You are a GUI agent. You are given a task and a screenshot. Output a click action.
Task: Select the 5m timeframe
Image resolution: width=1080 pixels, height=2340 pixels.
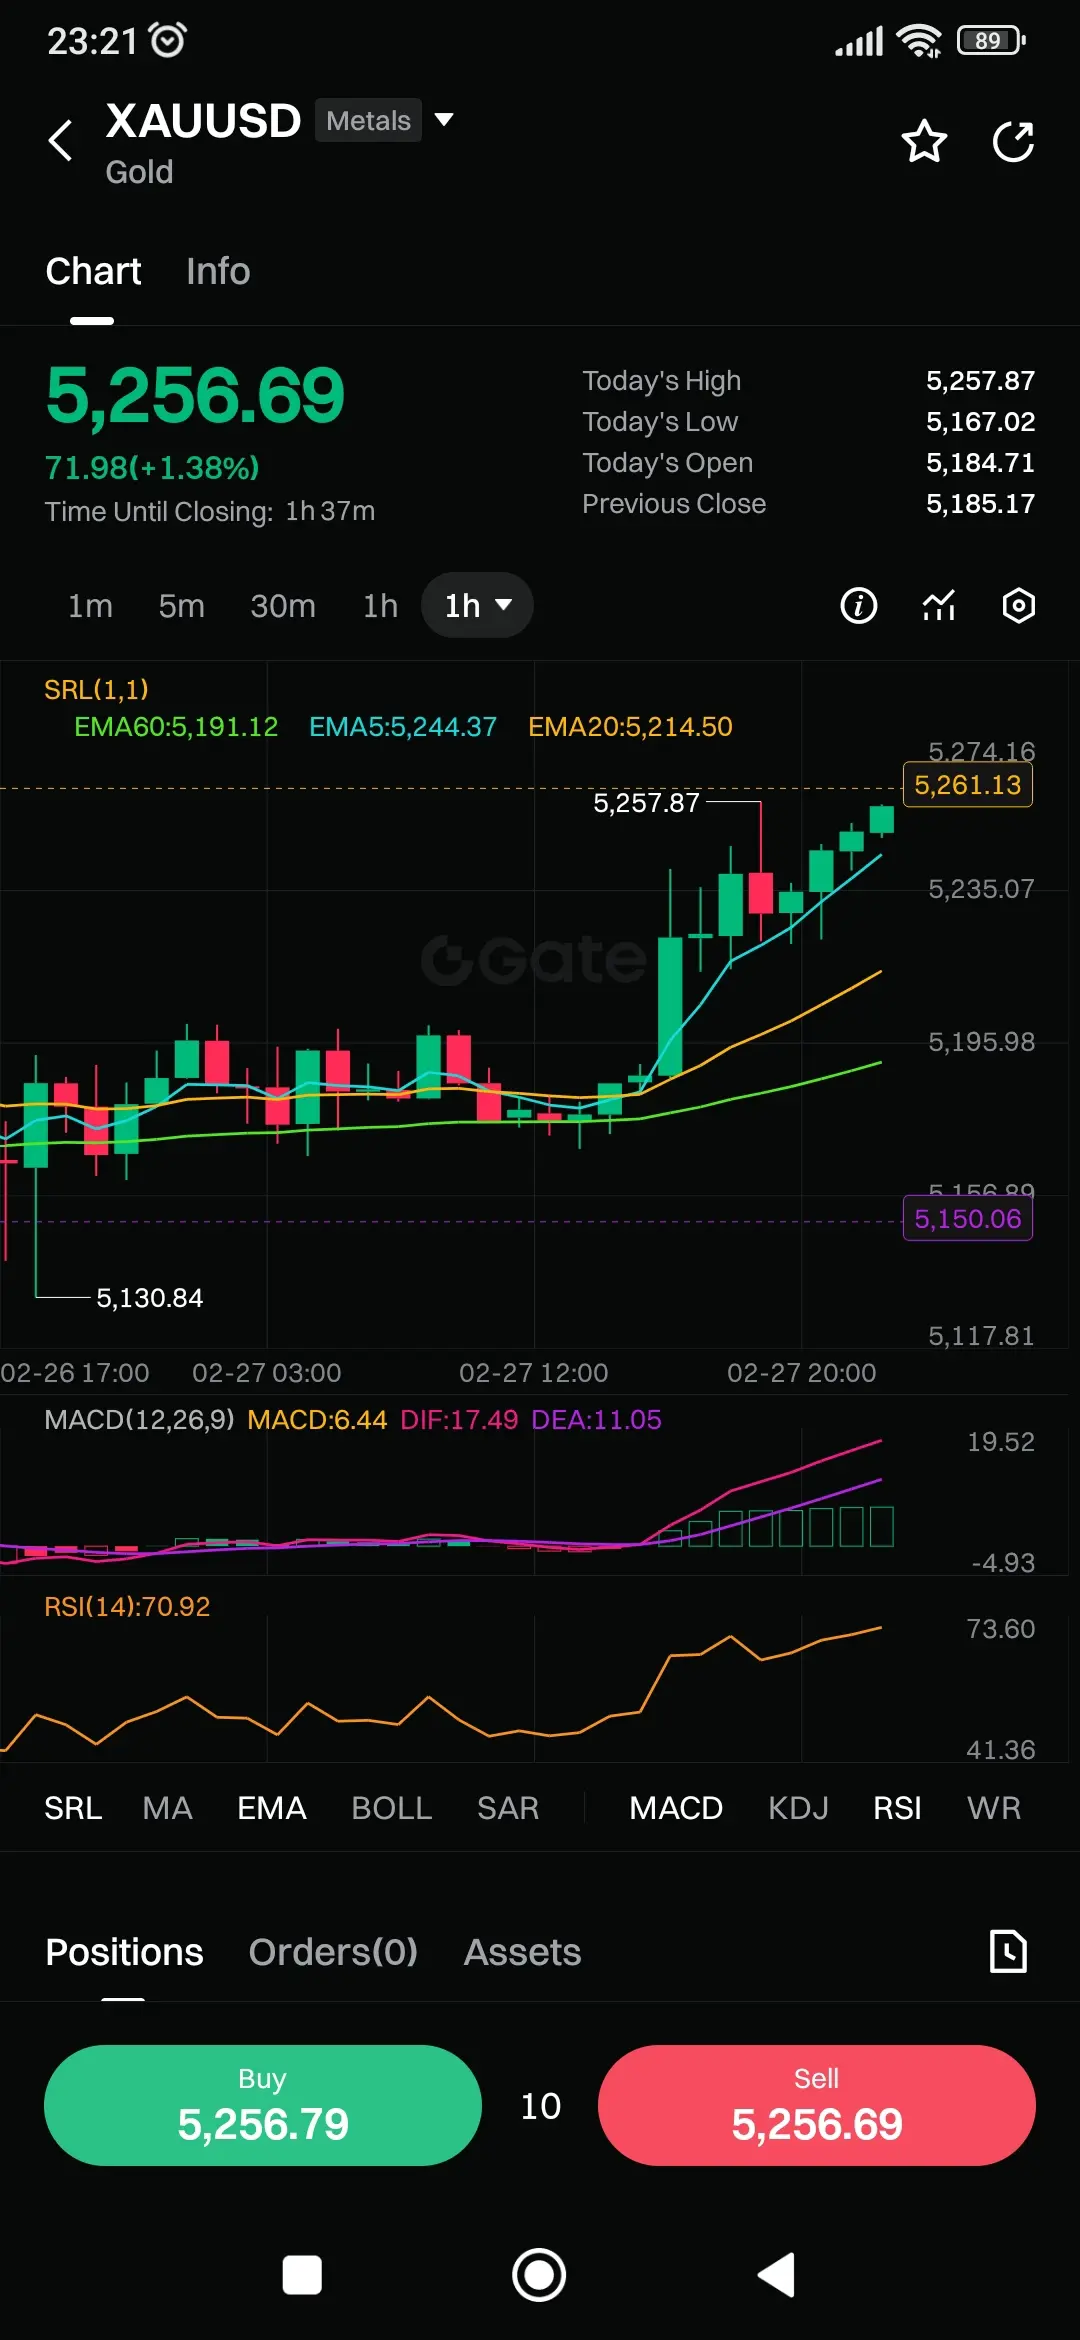click(x=181, y=606)
